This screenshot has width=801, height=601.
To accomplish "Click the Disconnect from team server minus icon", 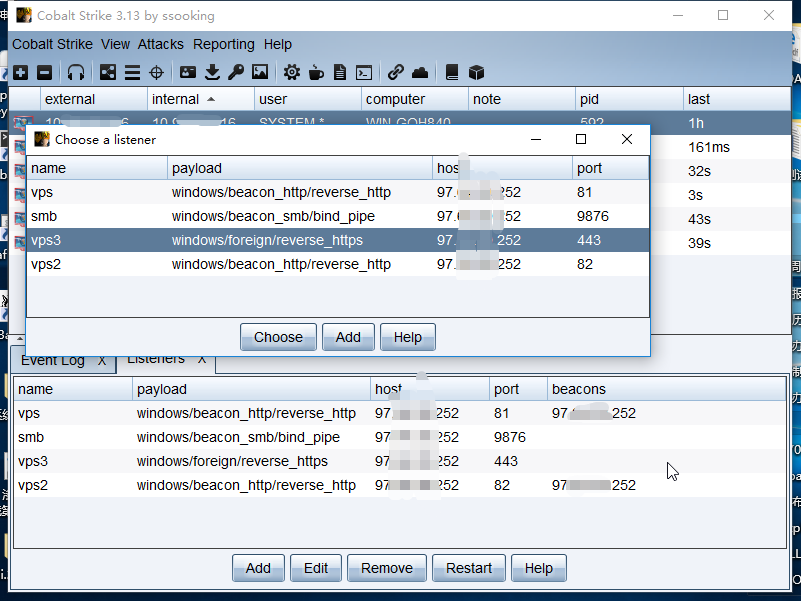I will [44, 73].
